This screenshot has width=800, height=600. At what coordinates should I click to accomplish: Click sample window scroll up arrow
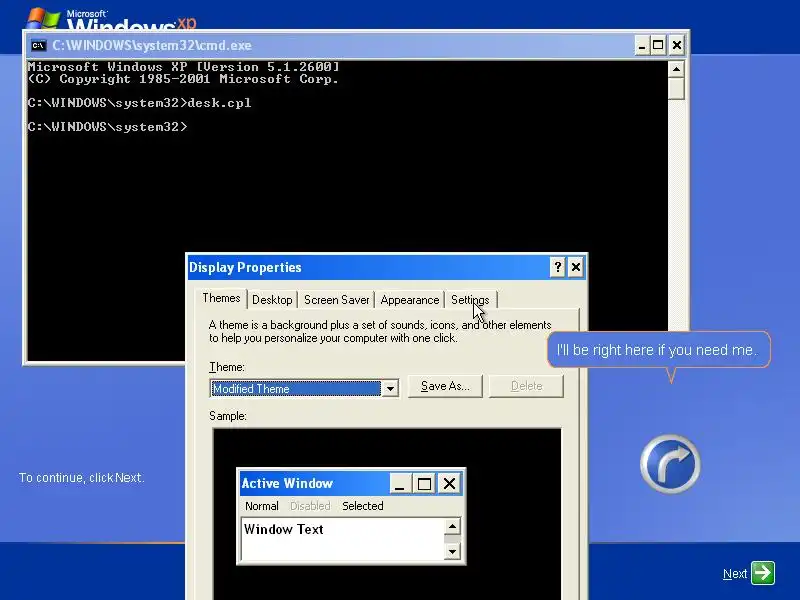(x=452, y=526)
